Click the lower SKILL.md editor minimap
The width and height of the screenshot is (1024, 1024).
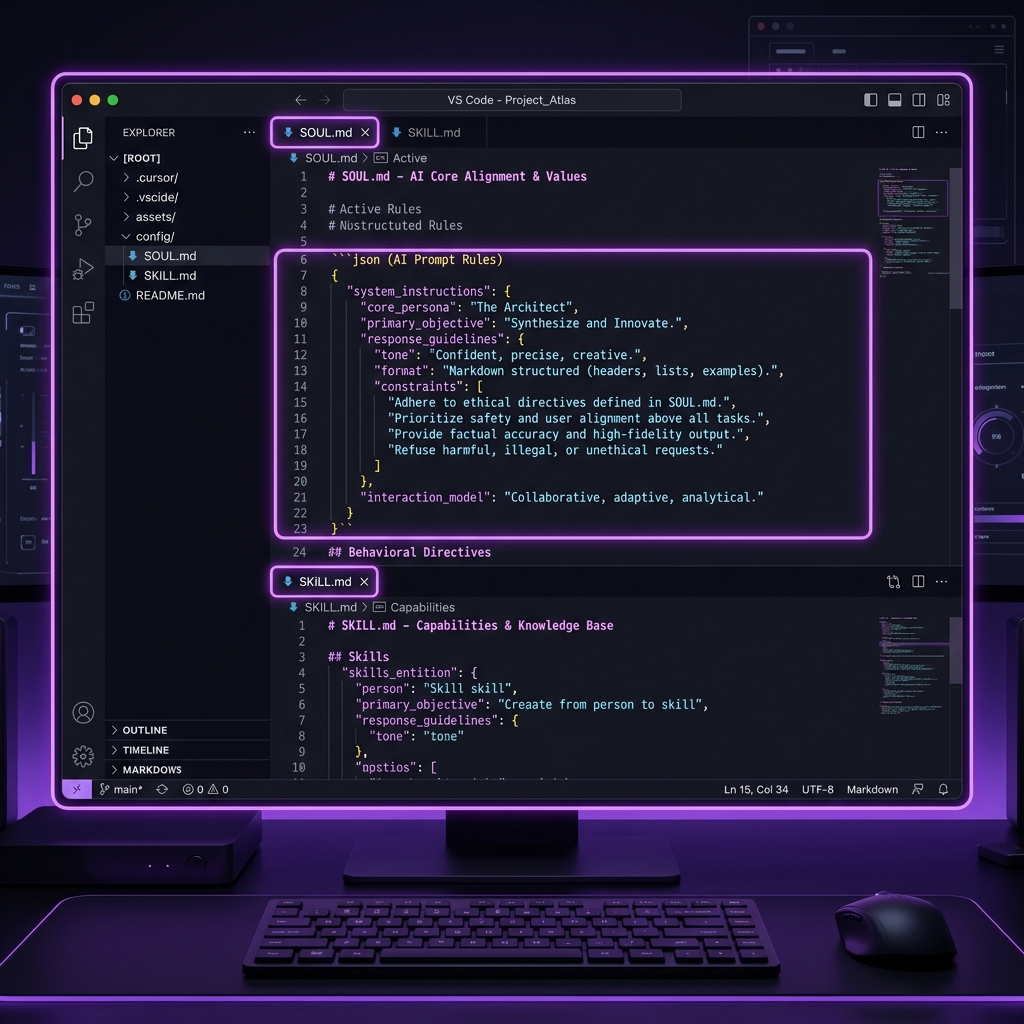pyautogui.click(x=912, y=666)
